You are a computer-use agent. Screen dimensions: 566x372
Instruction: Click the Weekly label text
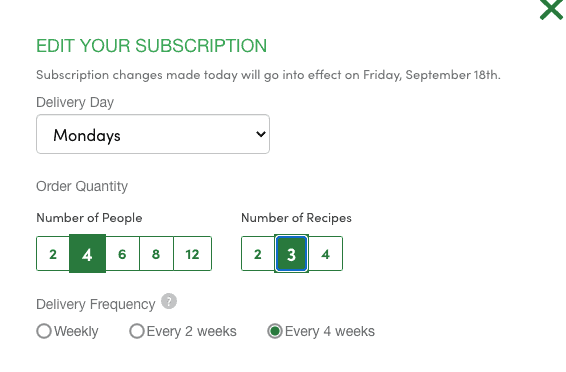tap(76, 331)
